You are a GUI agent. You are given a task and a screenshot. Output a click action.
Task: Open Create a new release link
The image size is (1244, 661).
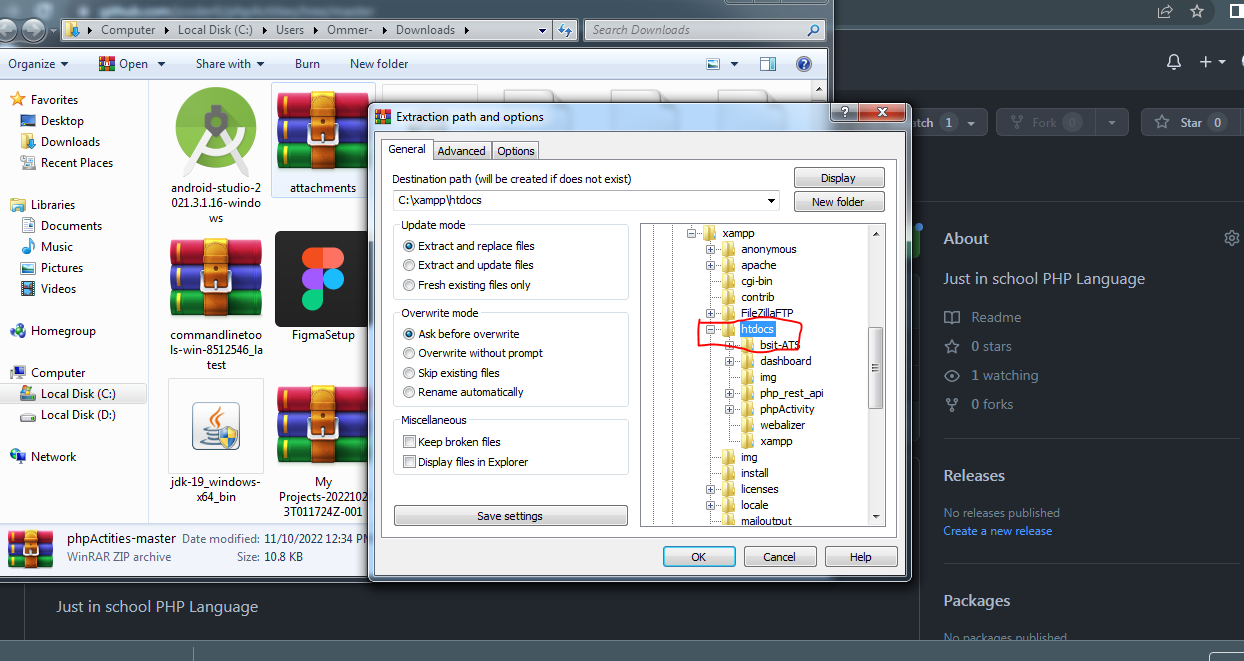[997, 531]
